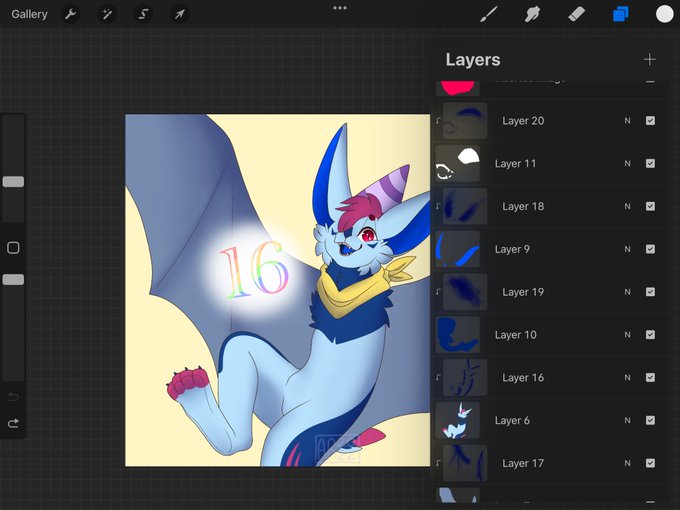
Task: Select the Eraser tool
Action: (x=576, y=14)
